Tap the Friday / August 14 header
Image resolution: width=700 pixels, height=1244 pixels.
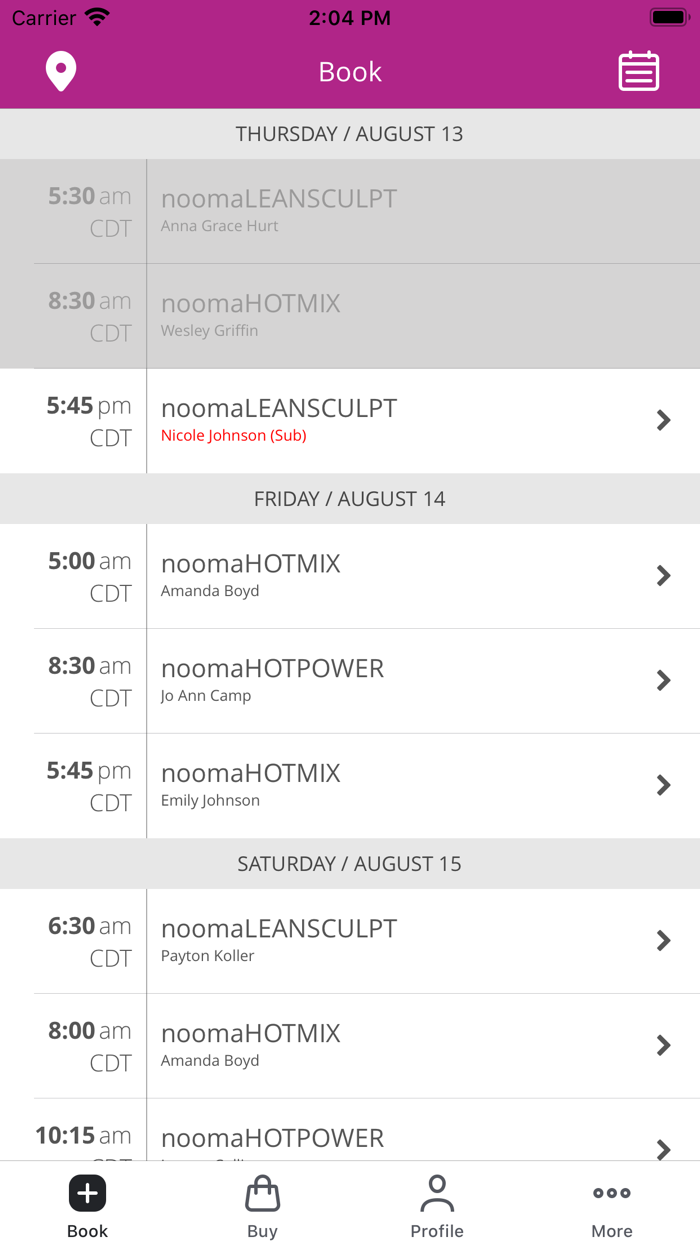pyautogui.click(x=350, y=499)
